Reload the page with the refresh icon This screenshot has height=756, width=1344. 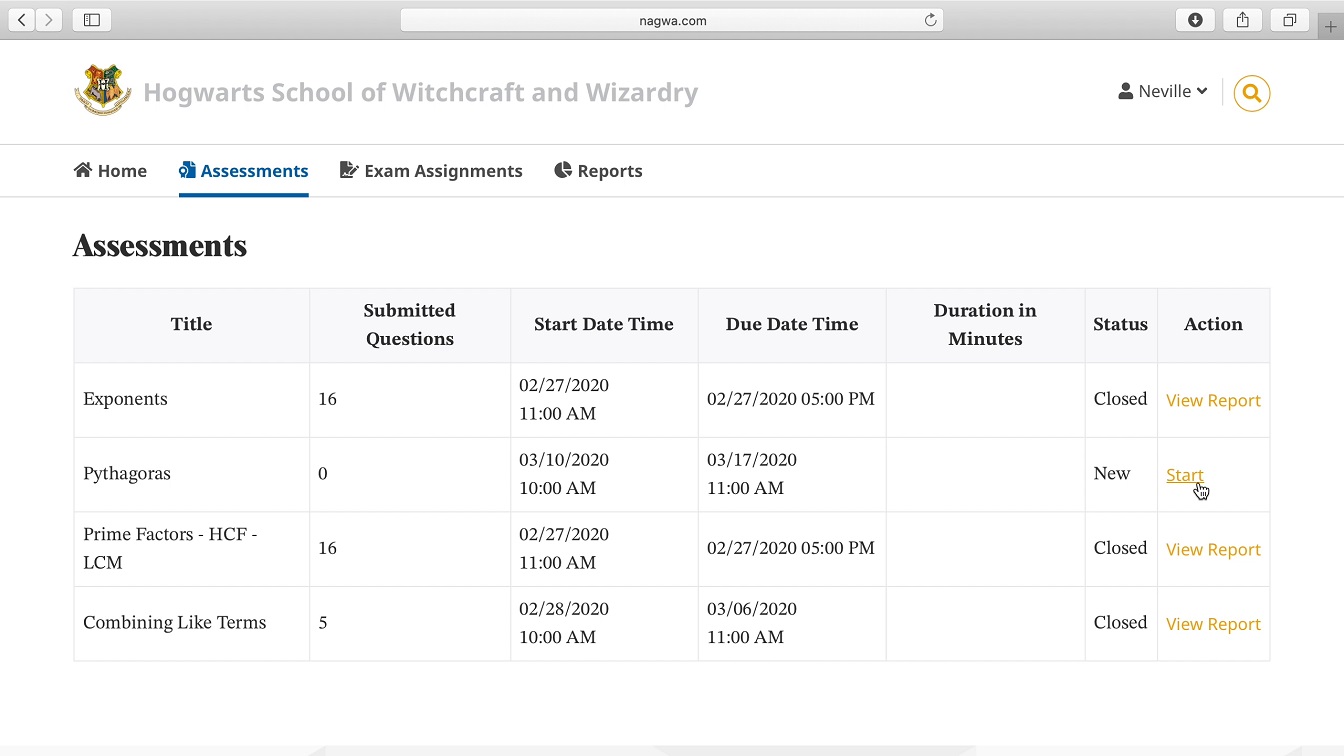pos(930,20)
